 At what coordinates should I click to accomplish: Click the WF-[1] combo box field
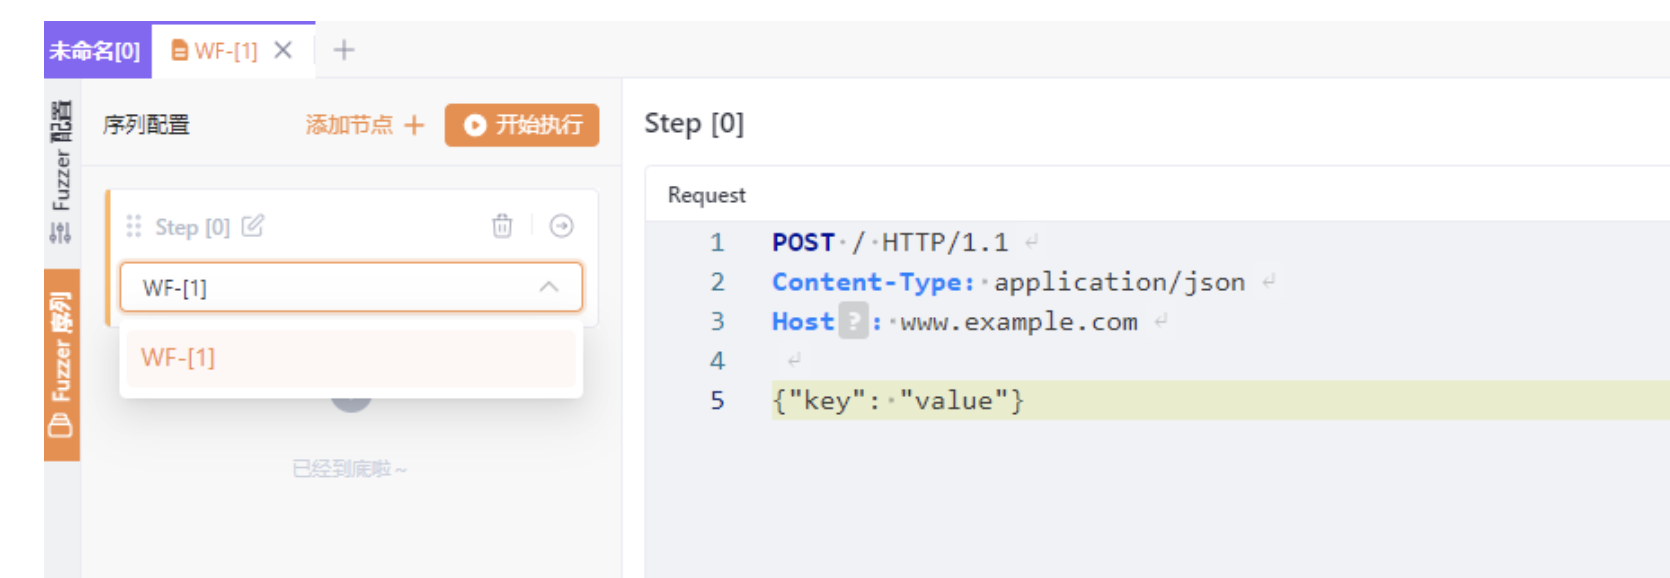330,287
